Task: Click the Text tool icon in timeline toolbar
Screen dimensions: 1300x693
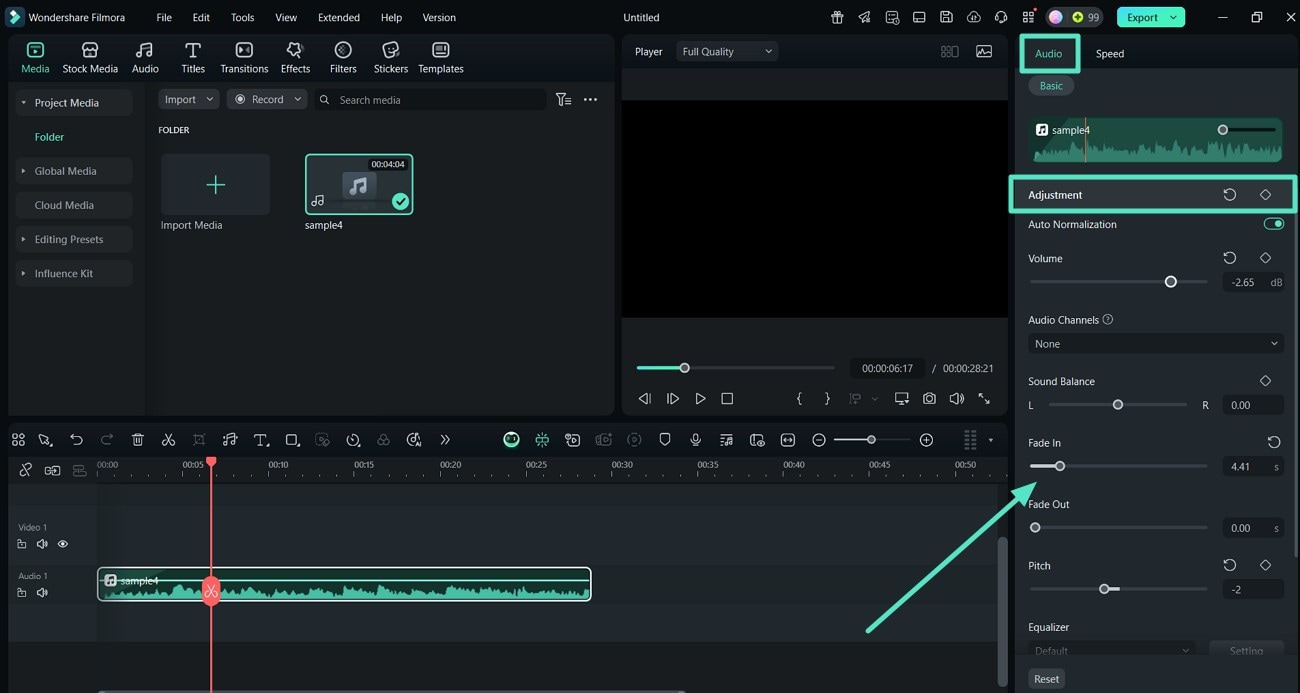Action: click(x=261, y=440)
